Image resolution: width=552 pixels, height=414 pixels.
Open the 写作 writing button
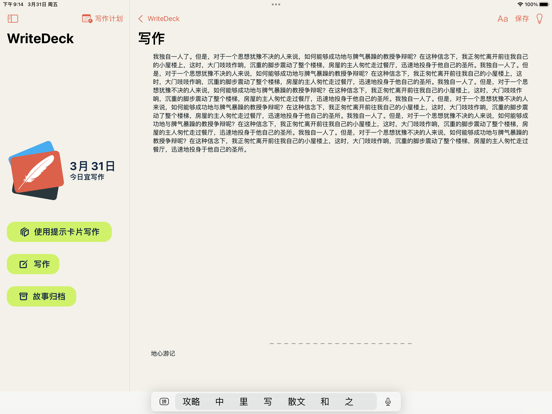(33, 264)
